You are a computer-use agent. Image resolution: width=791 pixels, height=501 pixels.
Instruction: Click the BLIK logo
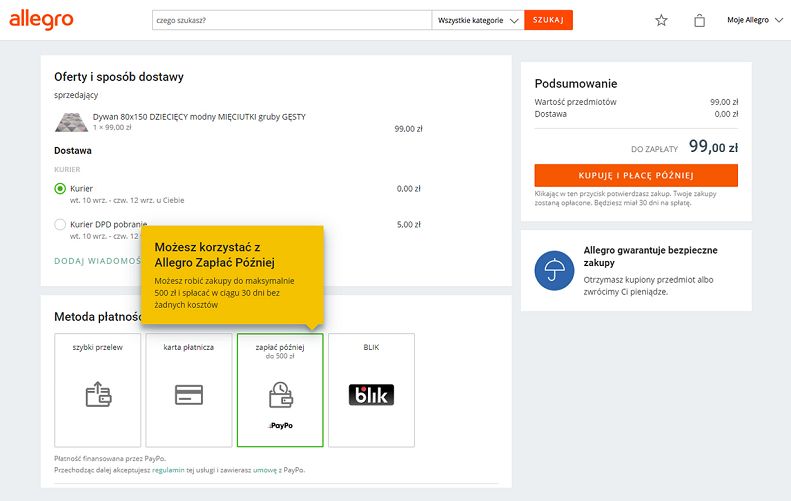(x=371, y=395)
